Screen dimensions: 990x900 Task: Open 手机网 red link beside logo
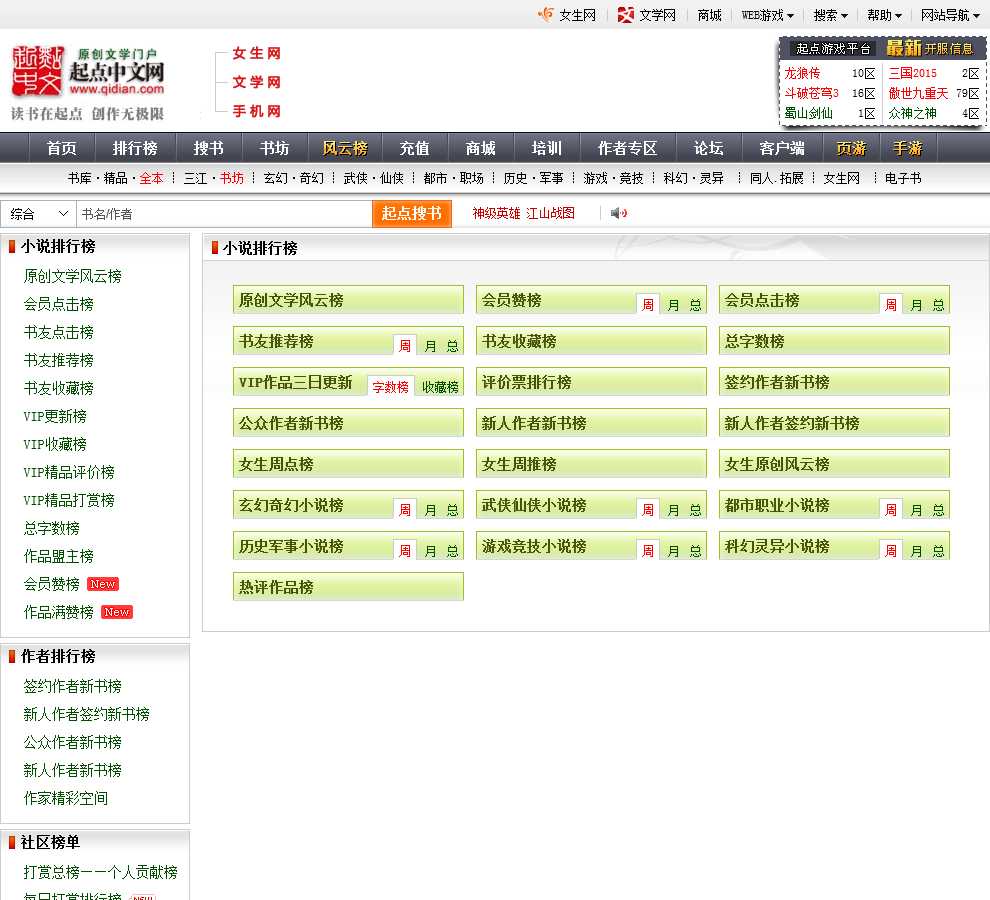tap(256, 111)
